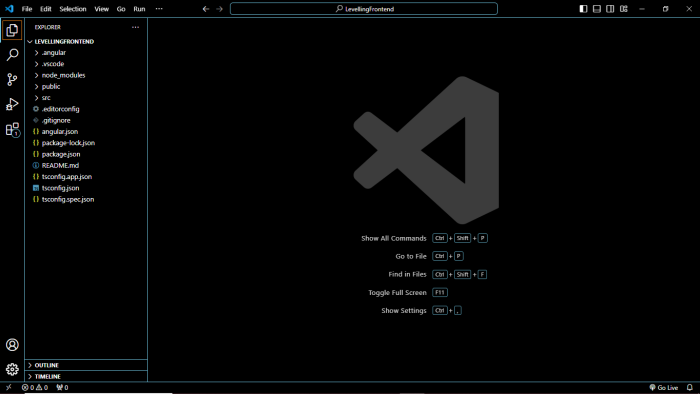Open the Run menu
Viewport: 700px width, 394px height.
139,9
